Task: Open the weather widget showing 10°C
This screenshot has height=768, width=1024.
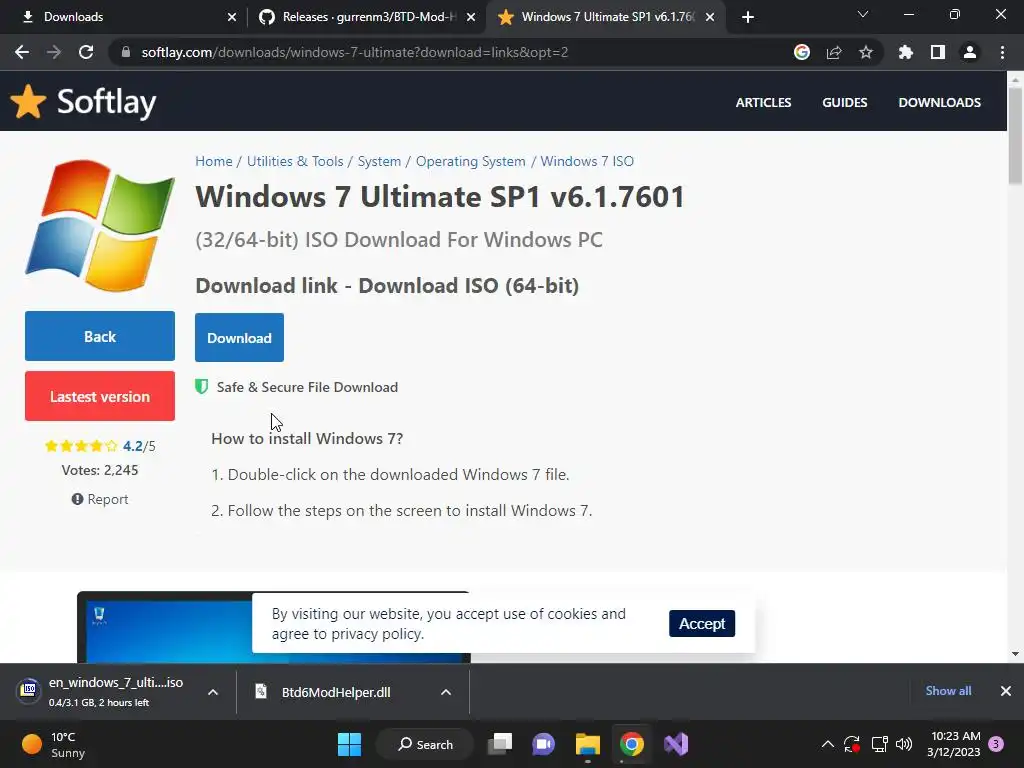Action: [54, 744]
